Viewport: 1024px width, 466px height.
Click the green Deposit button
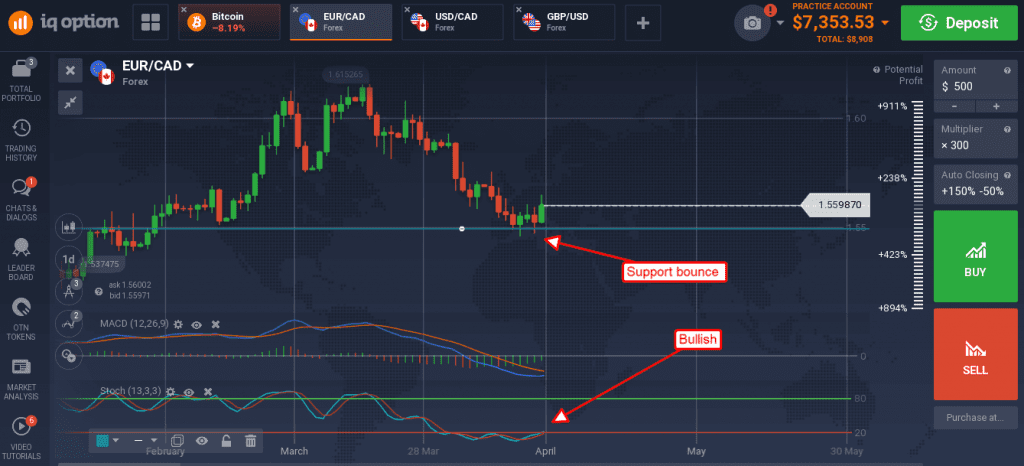coord(959,23)
